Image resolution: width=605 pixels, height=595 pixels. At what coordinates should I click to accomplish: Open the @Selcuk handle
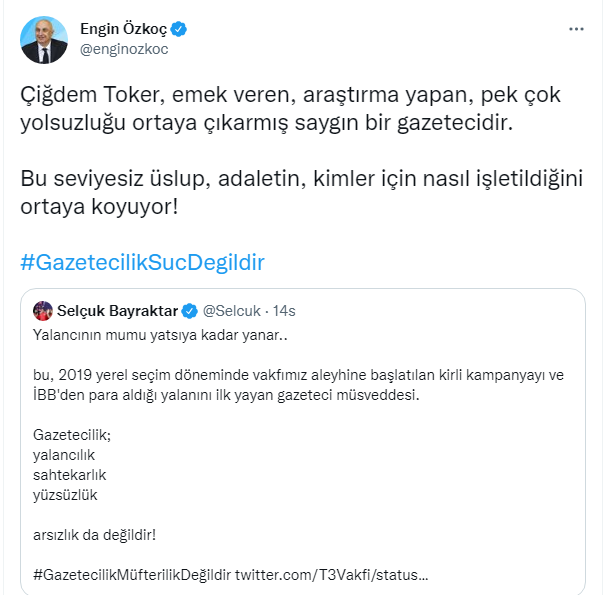(x=229, y=311)
